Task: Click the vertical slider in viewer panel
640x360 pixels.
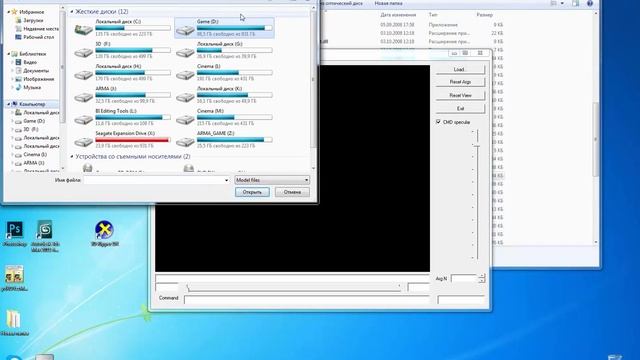Action: point(477,194)
